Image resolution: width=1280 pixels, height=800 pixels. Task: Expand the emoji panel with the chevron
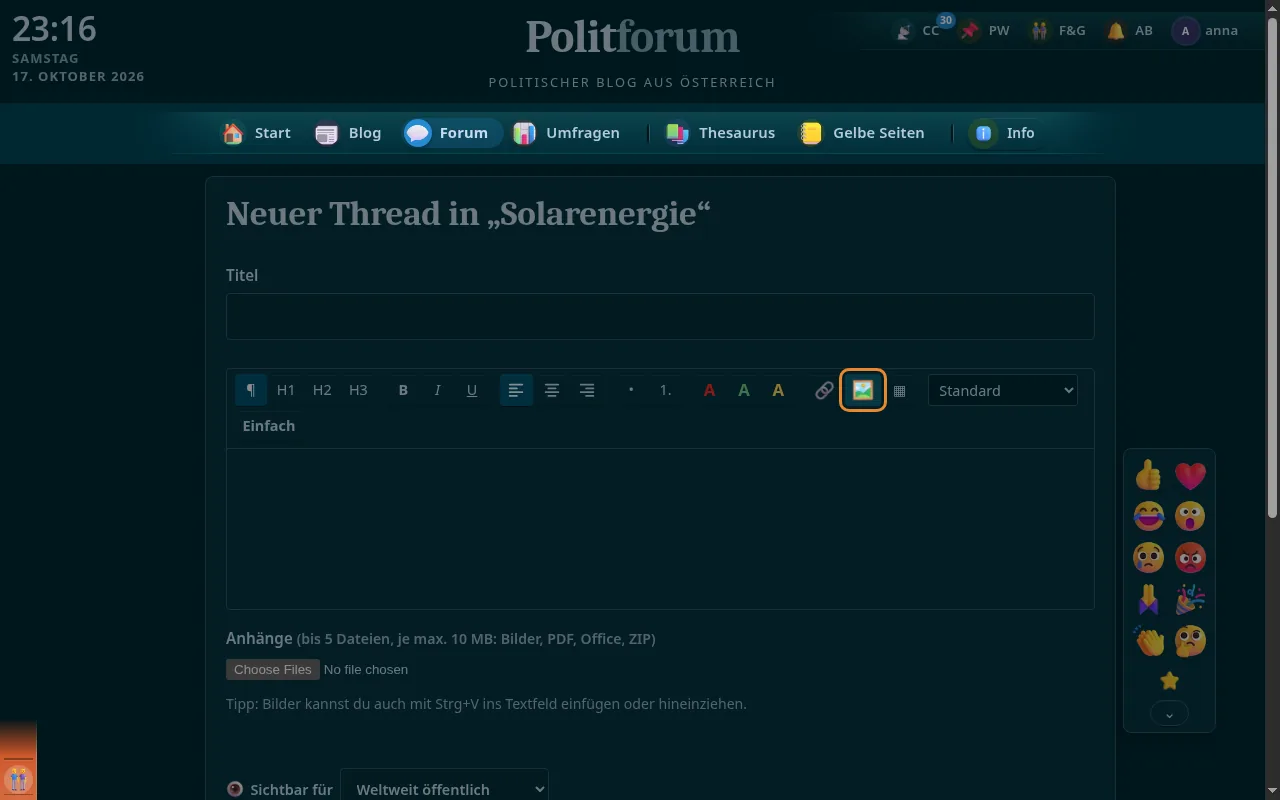point(1169,714)
